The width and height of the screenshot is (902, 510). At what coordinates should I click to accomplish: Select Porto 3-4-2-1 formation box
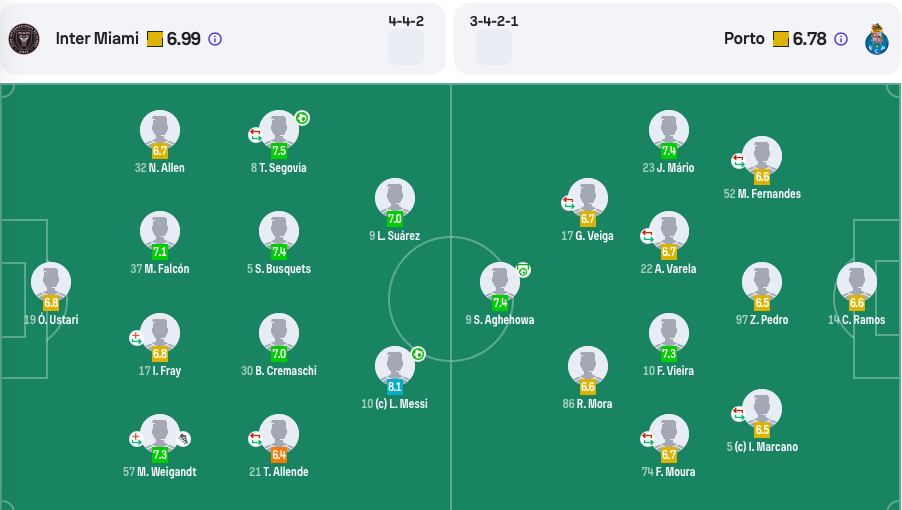(494, 47)
